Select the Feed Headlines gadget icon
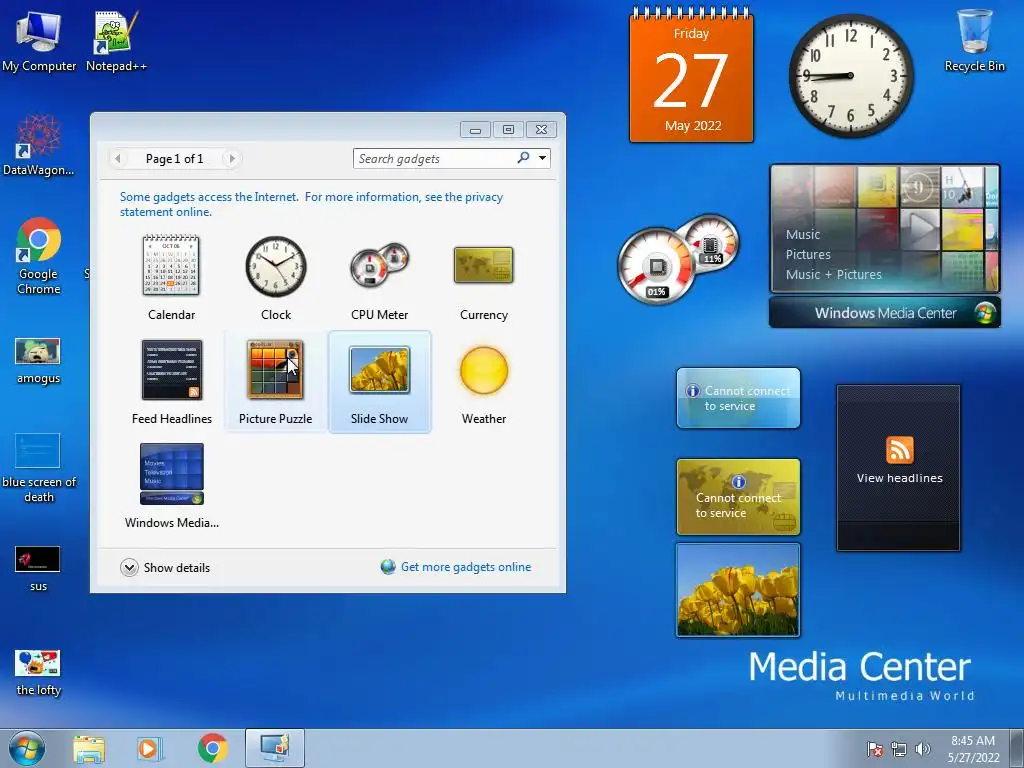The height and width of the screenshot is (768, 1024). 172,370
